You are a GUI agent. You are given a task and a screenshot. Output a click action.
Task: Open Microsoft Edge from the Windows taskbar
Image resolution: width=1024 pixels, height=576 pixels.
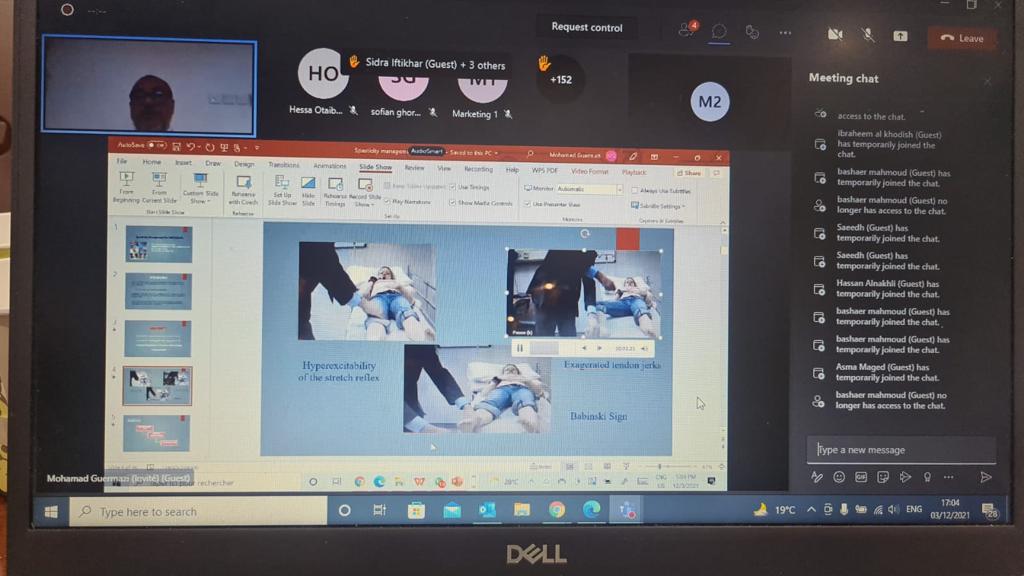(x=592, y=509)
